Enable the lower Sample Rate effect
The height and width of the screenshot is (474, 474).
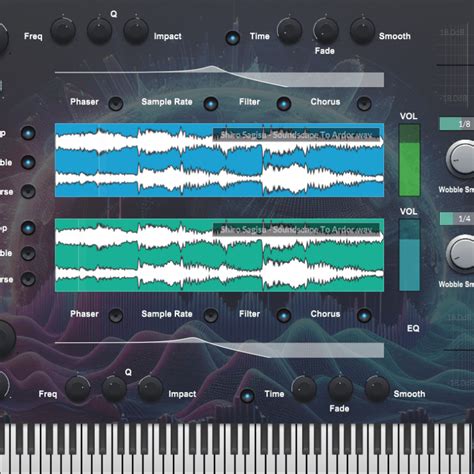pyautogui.click(x=211, y=315)
